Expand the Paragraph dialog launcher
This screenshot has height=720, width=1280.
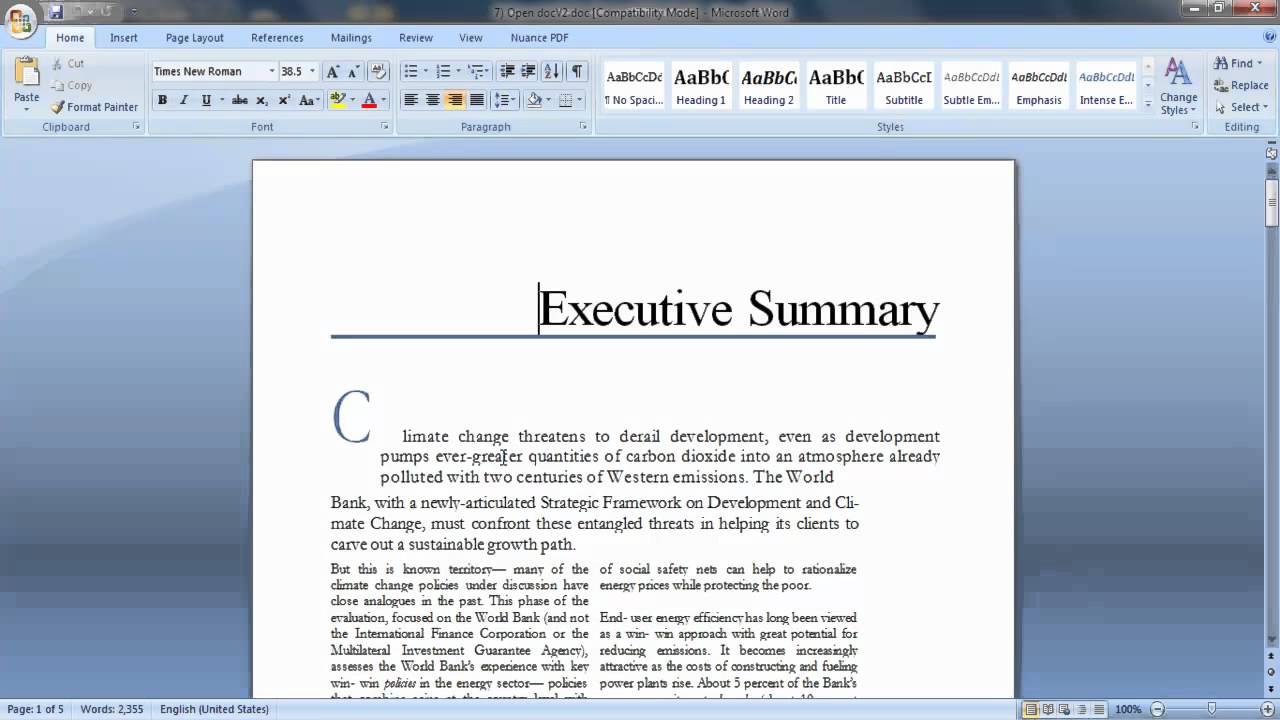(x=584, y=127)
